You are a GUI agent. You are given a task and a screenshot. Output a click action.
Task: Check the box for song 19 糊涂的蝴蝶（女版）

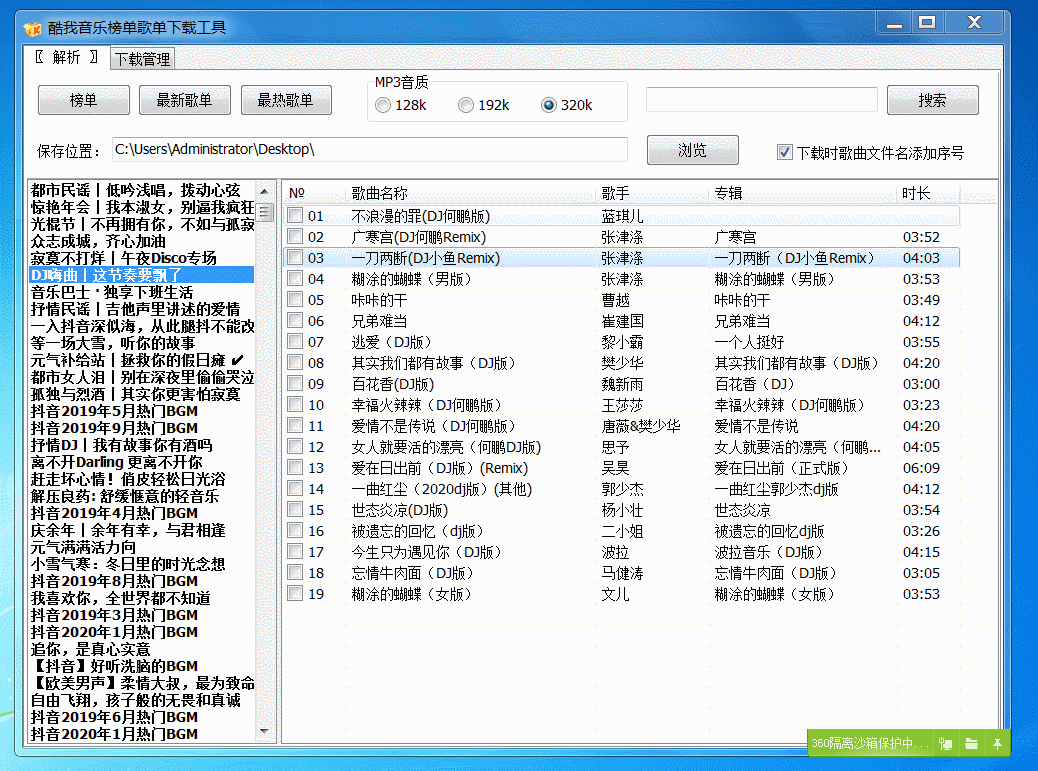(x=295, y=593)
